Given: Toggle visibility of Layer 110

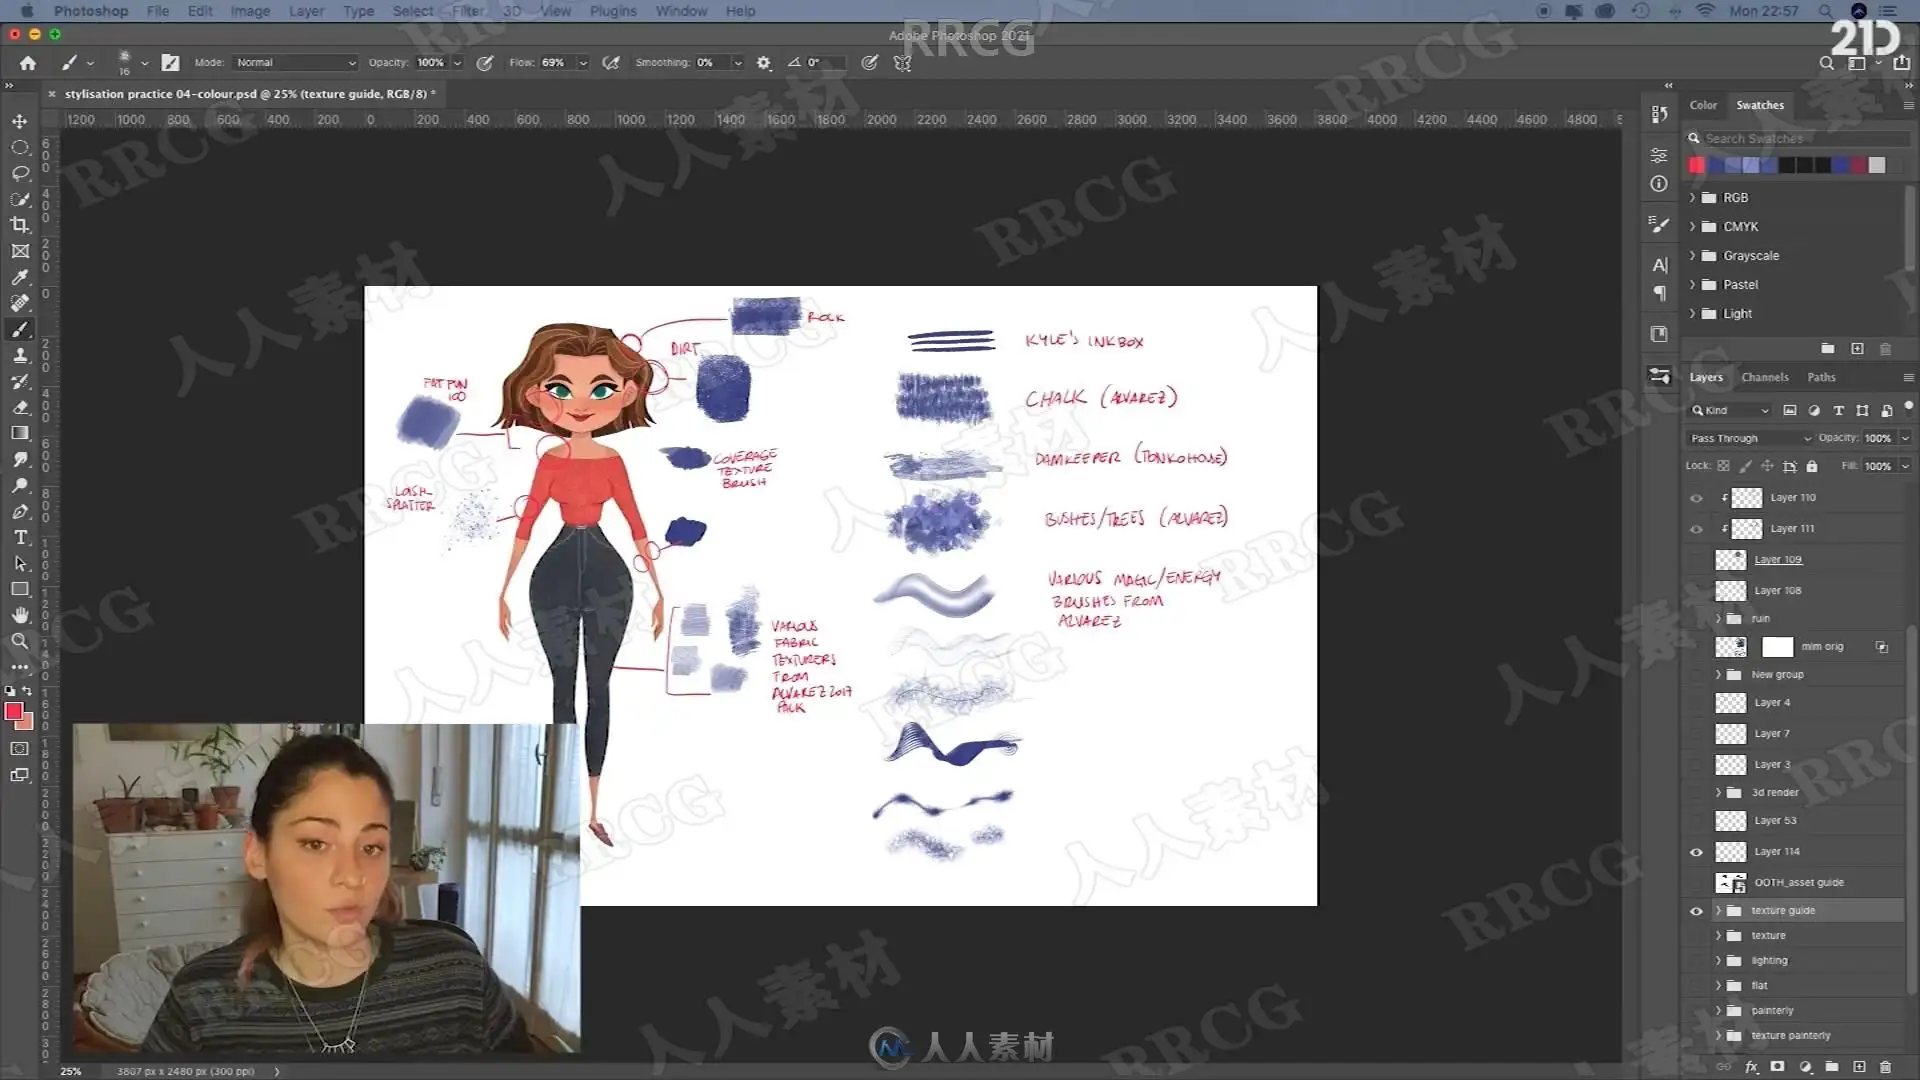Looking at the screenshot, I should 1696,498.
